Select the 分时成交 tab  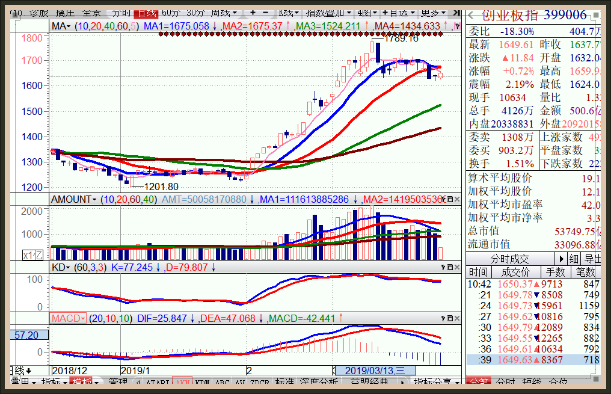509,259
